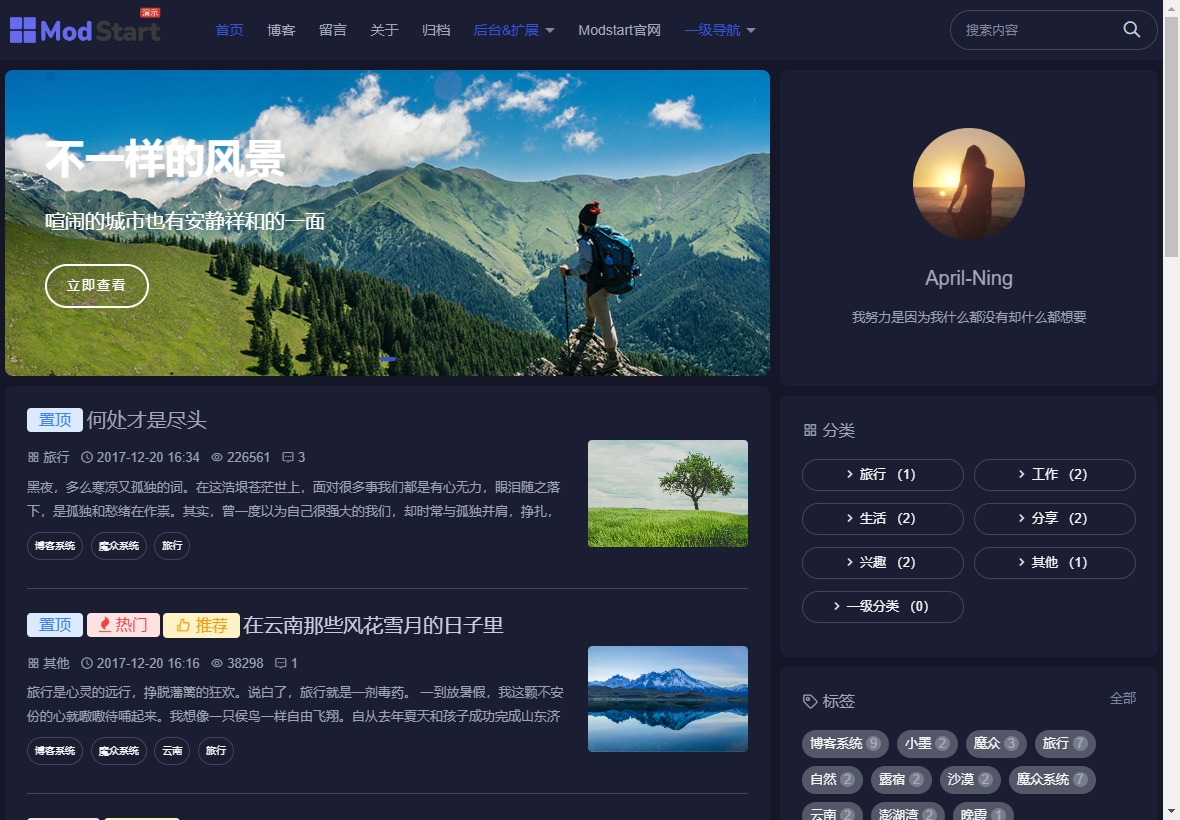Screen dimensions: 1180x820
Task: Switch to the 博客 menu item
Action: (281, 30)
